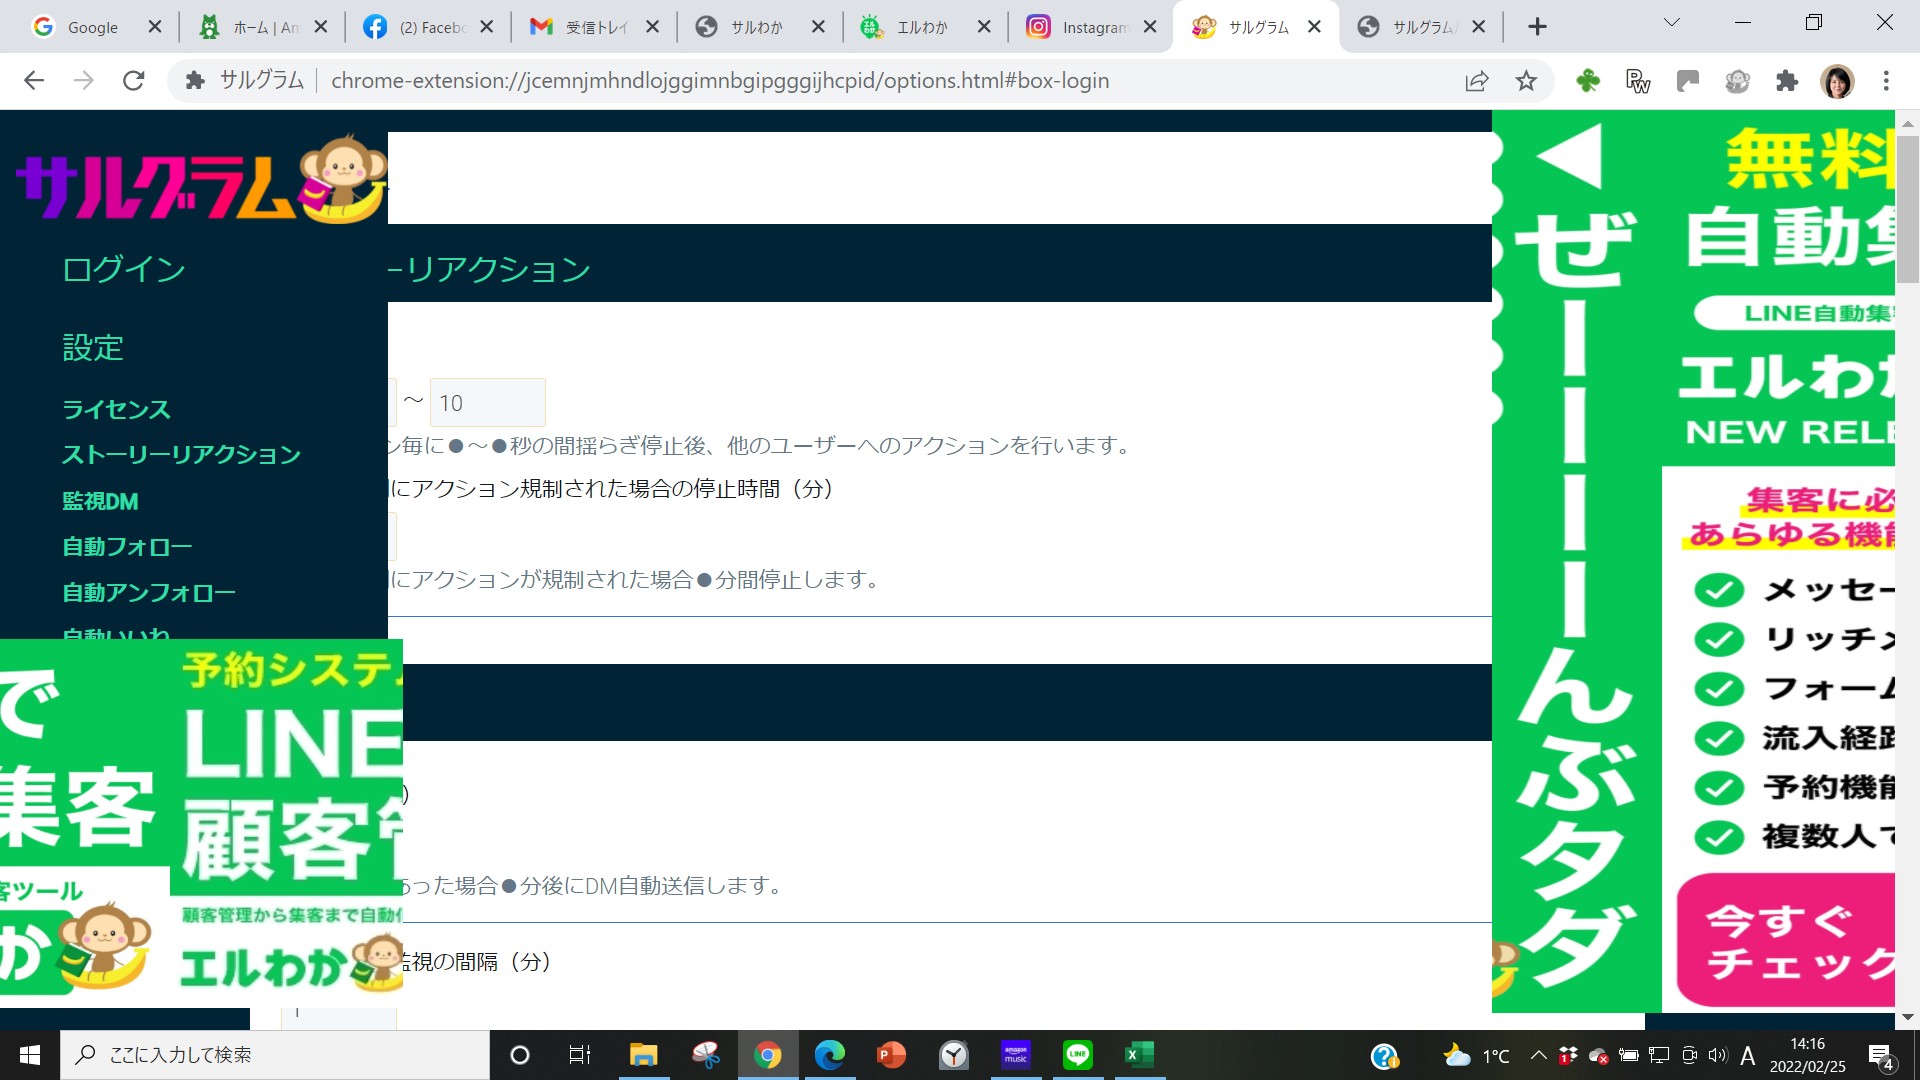Image resolution: width=1920 pixels, height=1080 pixels.
Task: Select 監視DM in the sidebar
Action: point(100,501)
